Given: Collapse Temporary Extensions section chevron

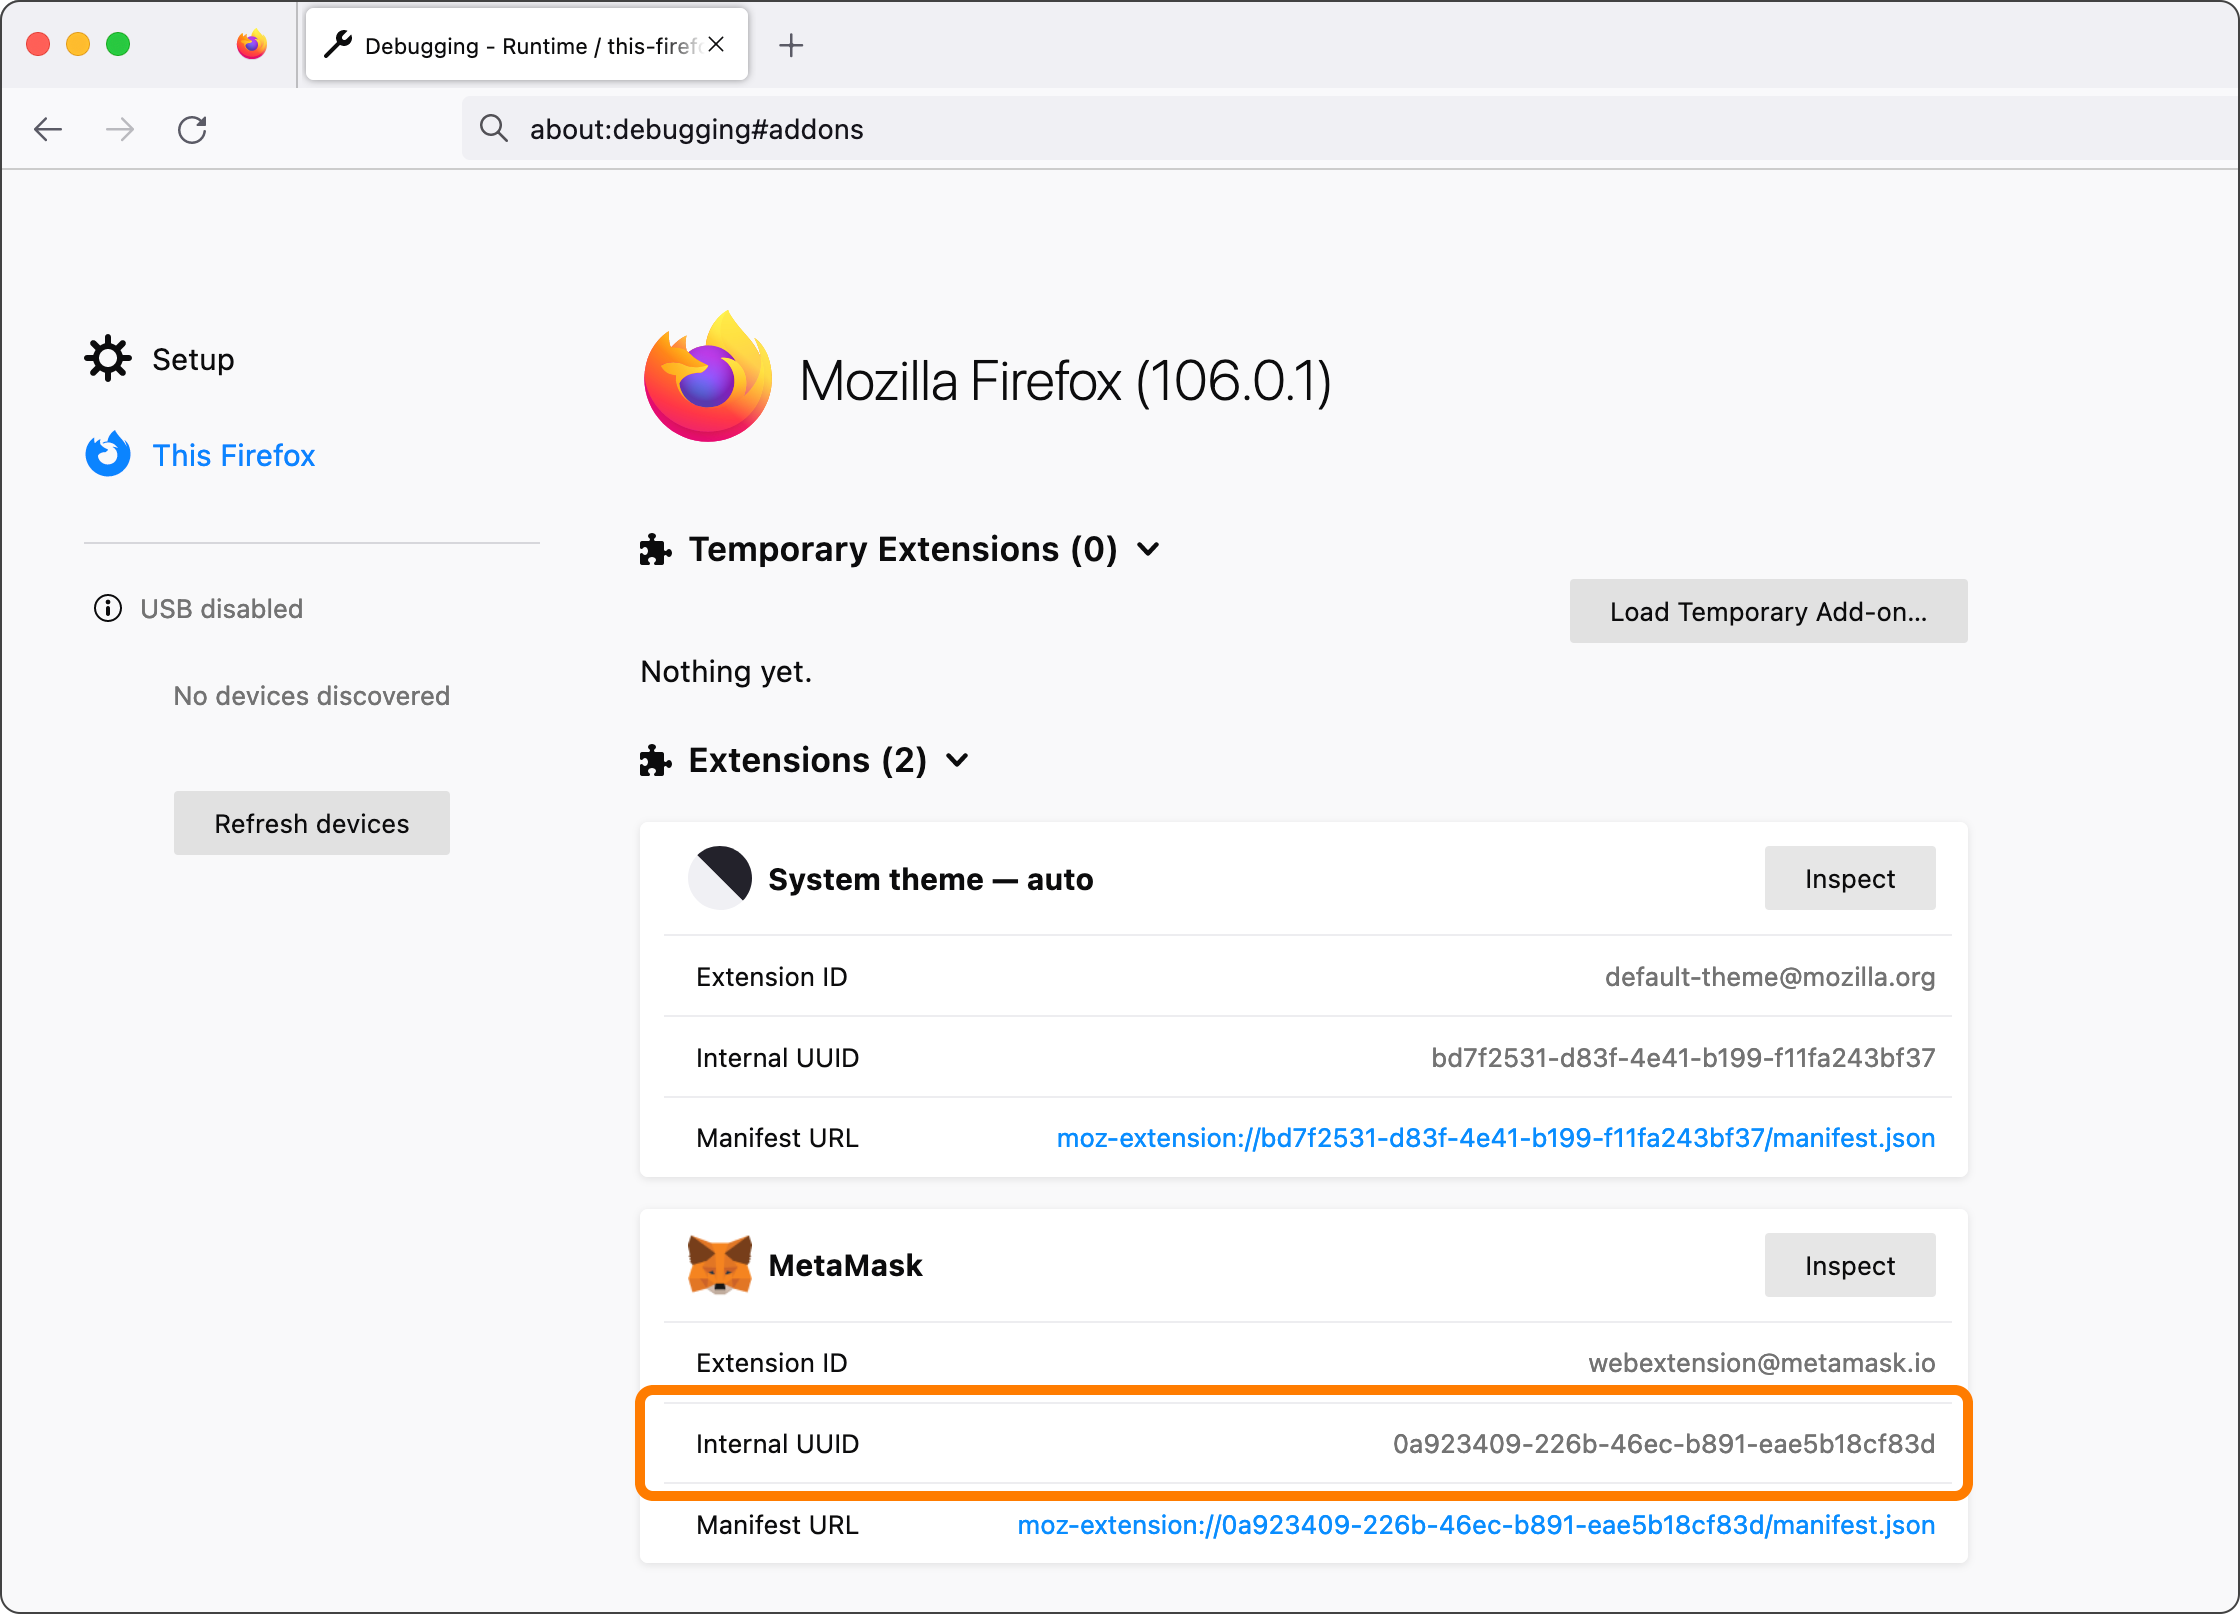Looking at the screenshot, I should point(1149,549).
